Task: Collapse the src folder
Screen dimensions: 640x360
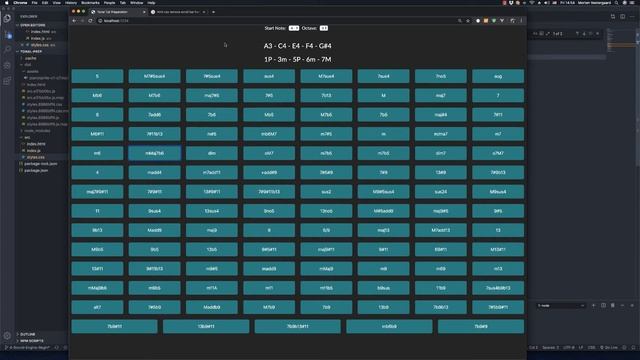Action: (27, 137)
